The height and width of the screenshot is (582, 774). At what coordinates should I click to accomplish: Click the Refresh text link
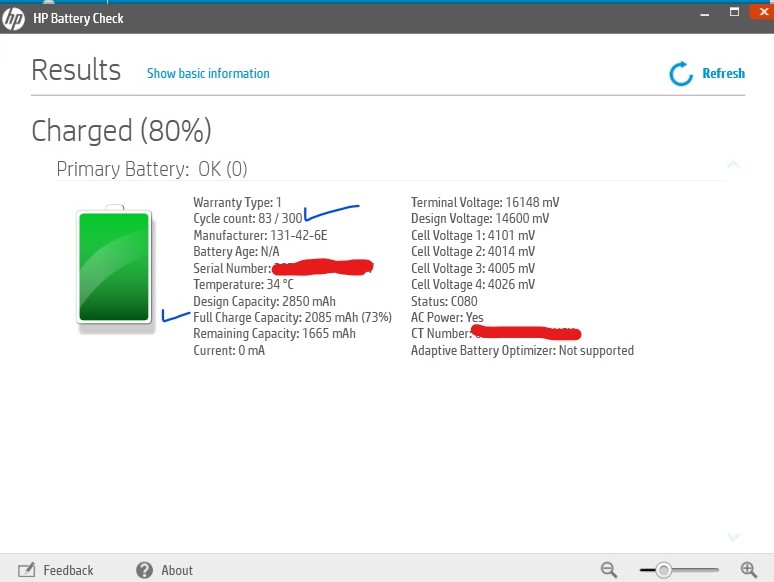click(x=723, y=73)
